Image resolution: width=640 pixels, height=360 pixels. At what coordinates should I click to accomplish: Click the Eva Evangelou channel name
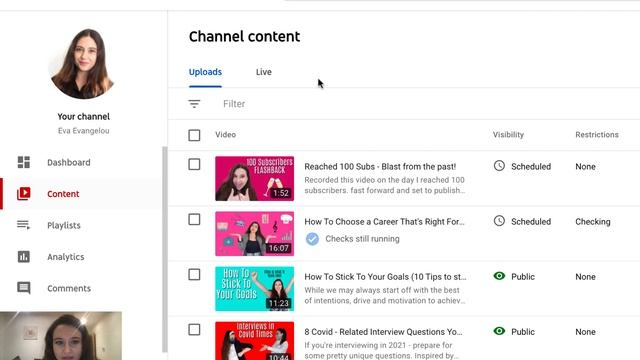coord(84,131)
